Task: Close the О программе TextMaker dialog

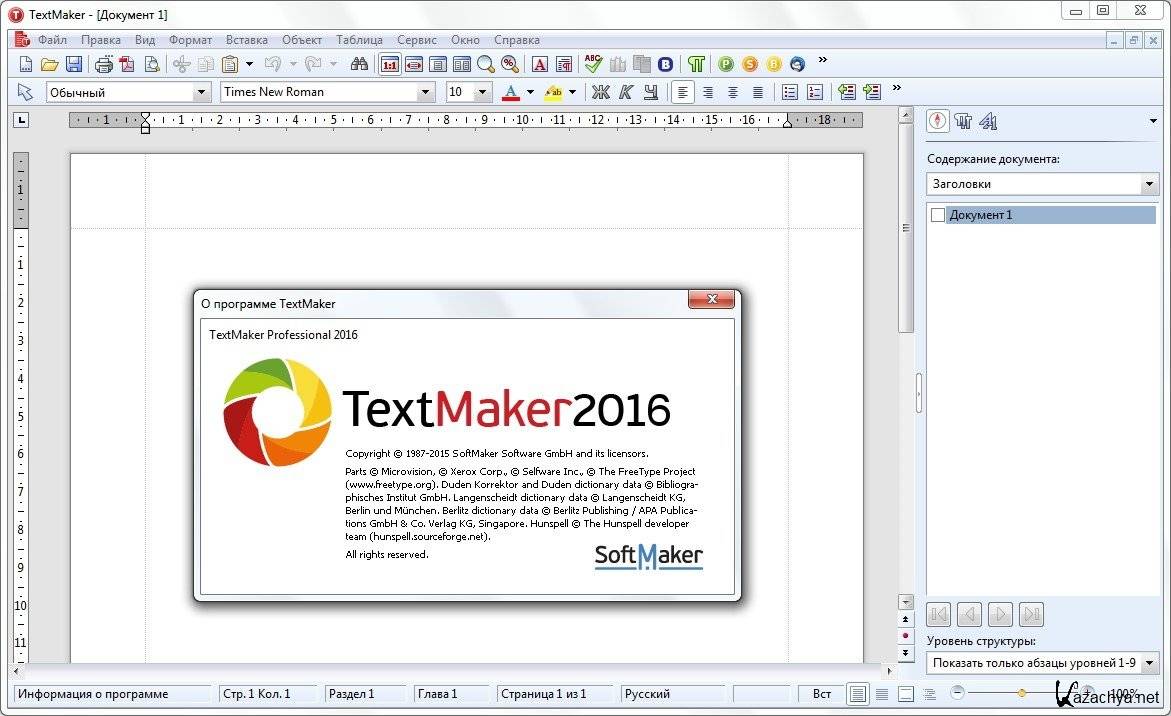Action: [711, 299]
